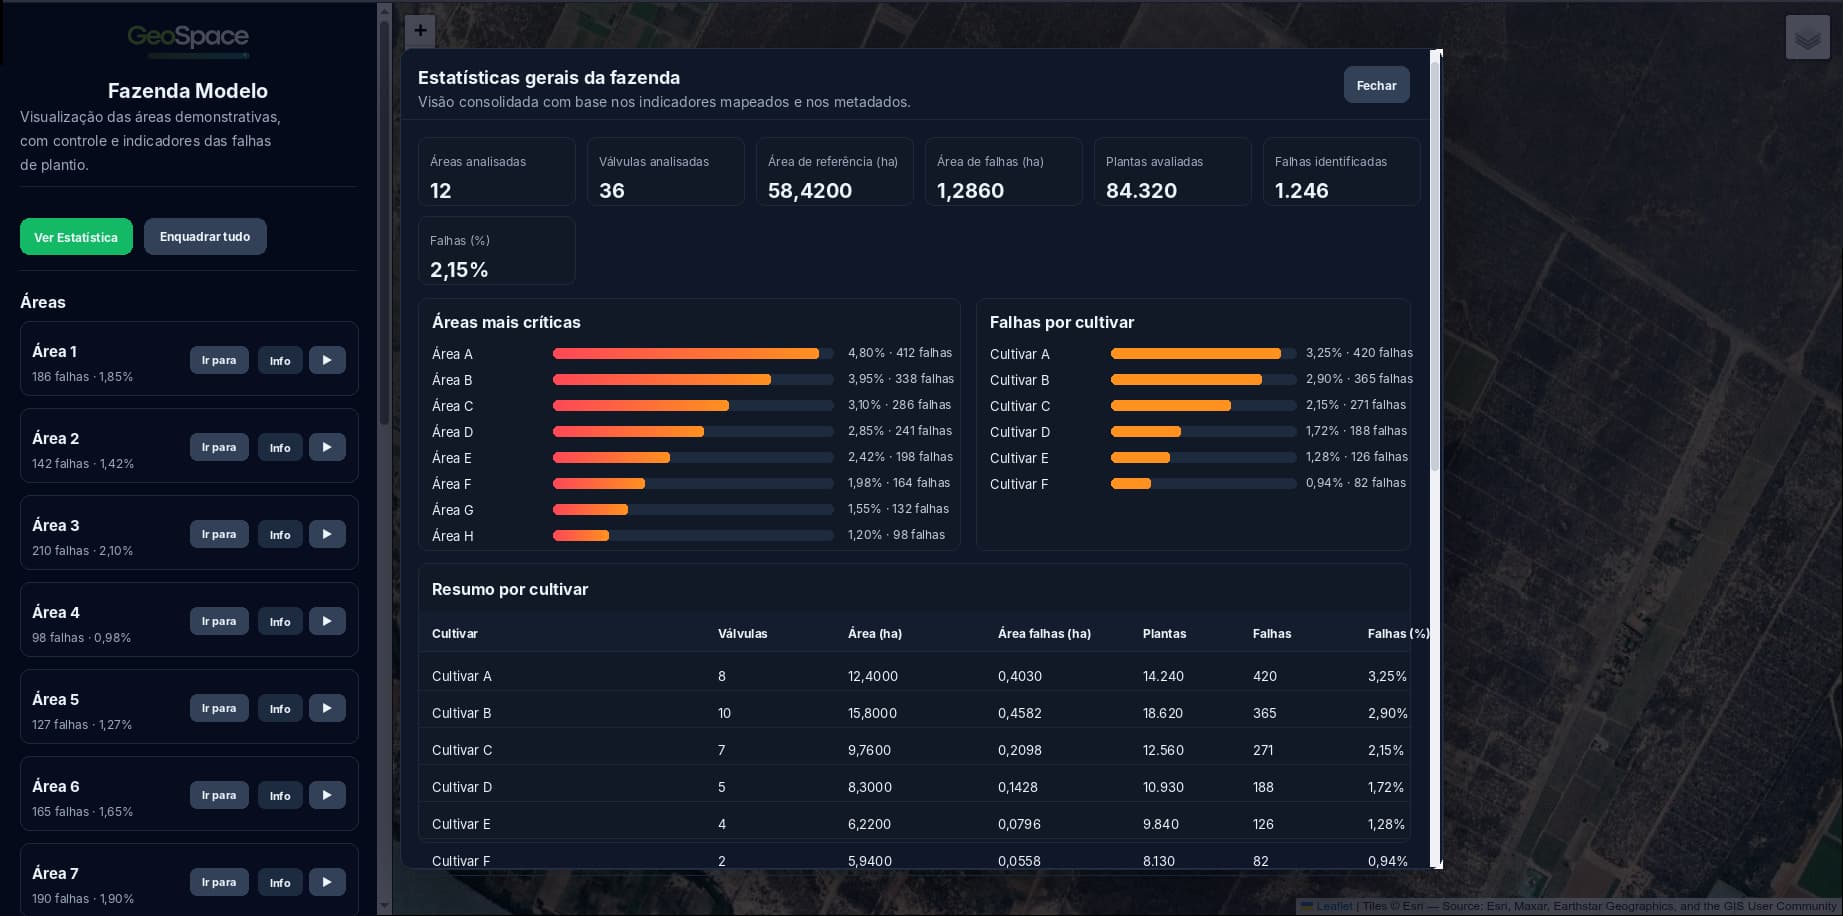Click the play arrow for Área 3
The height and width of the screenshot is (916, 1843).
[x=327, y=534]
